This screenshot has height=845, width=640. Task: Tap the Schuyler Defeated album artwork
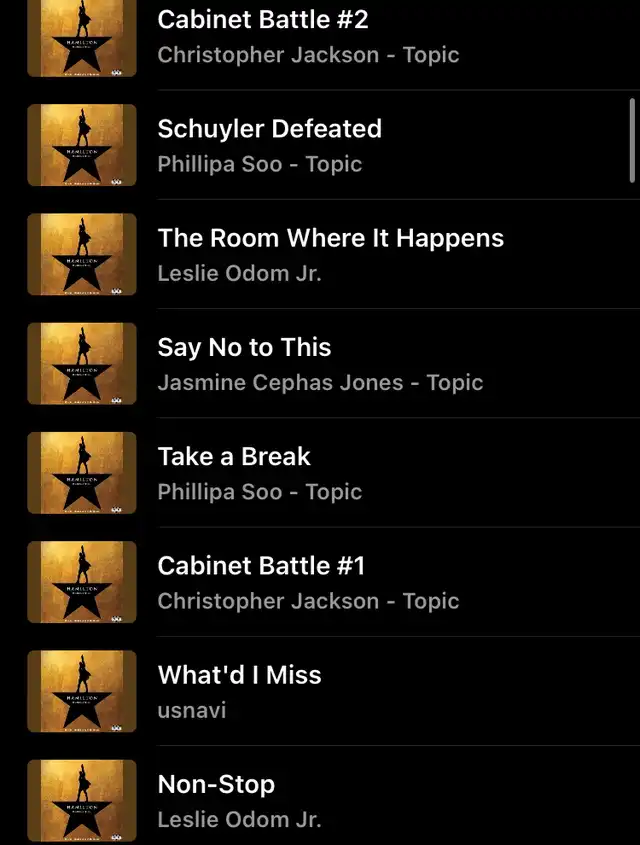pos(82,145)
